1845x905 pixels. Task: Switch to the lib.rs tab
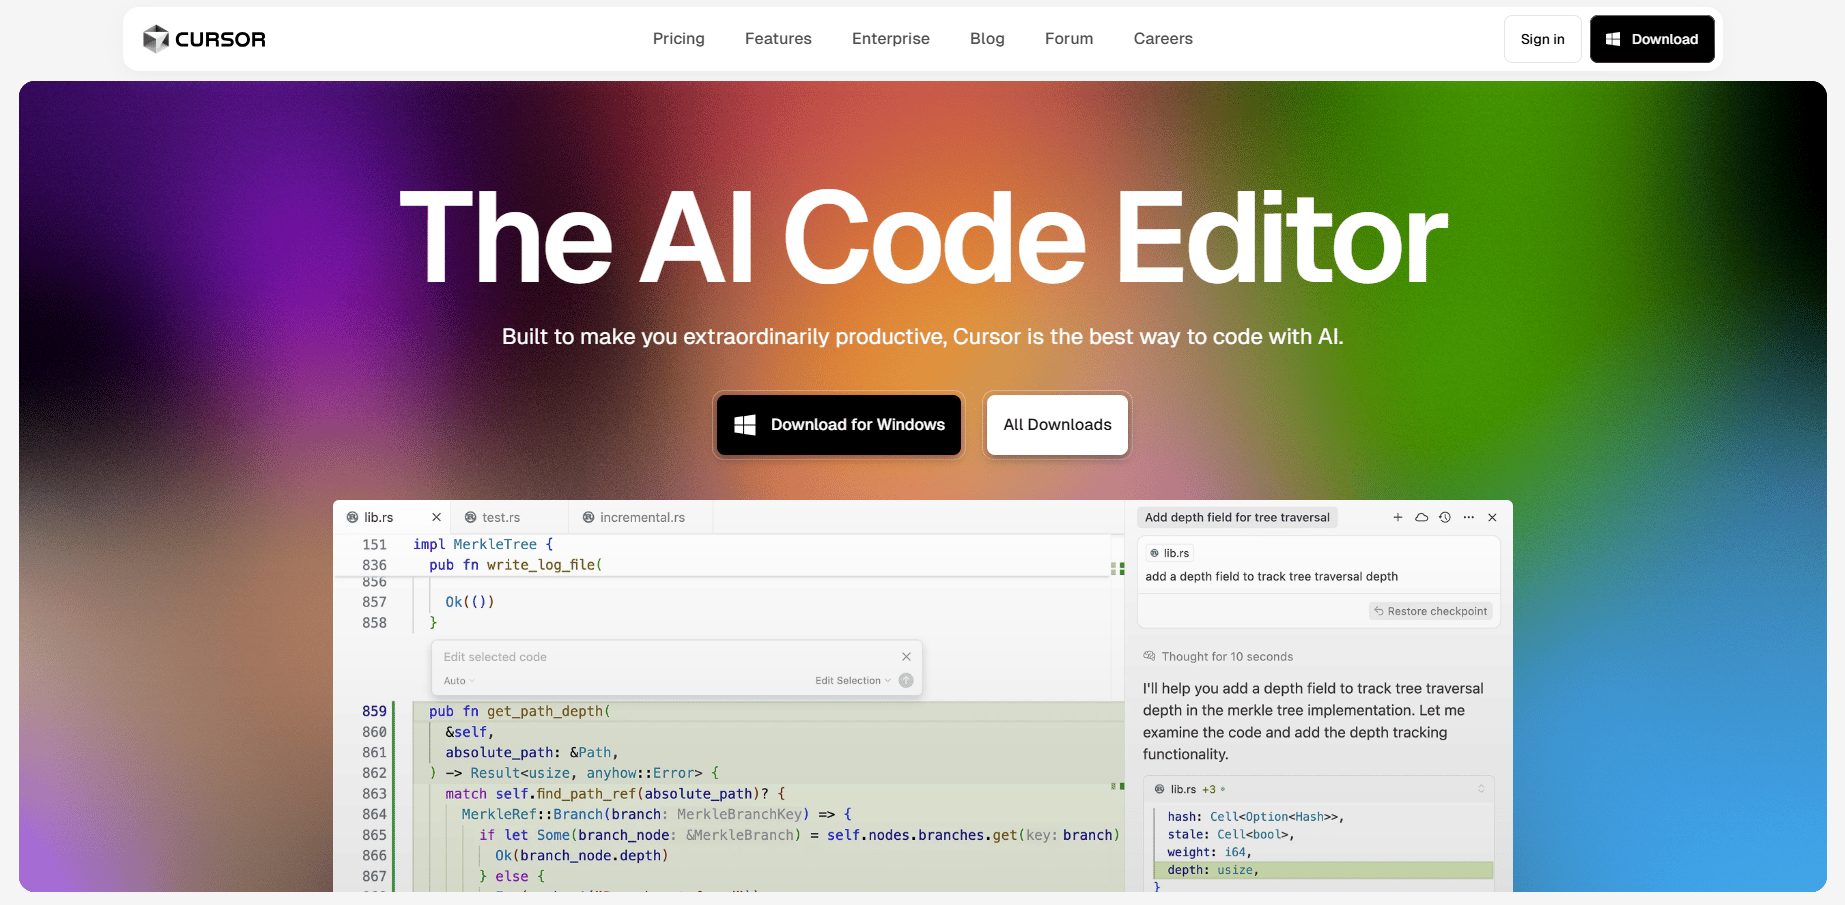(391, 517)
